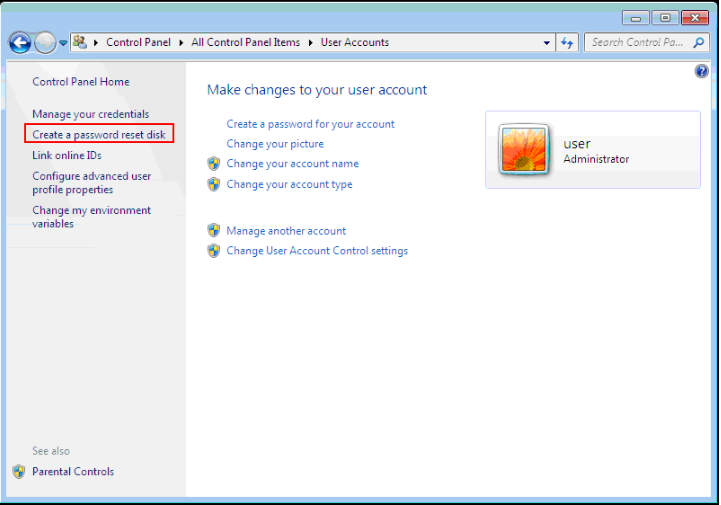
Task: Open Change User Account Control settings
Action: (x=317, y=251)
